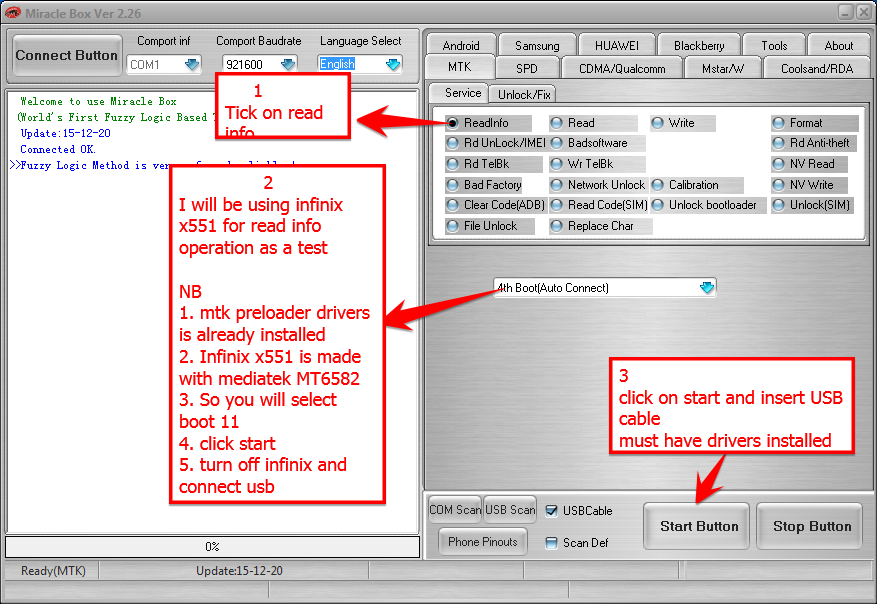
Task: Click the 0% progress bar
Action: (212, 546)
